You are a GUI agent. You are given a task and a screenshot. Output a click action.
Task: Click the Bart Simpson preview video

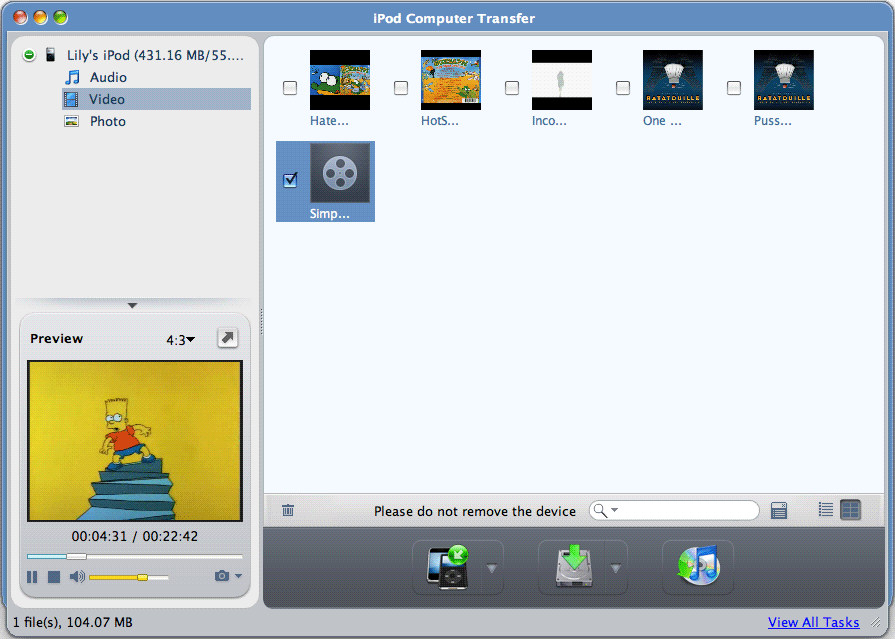click(135, 441)
